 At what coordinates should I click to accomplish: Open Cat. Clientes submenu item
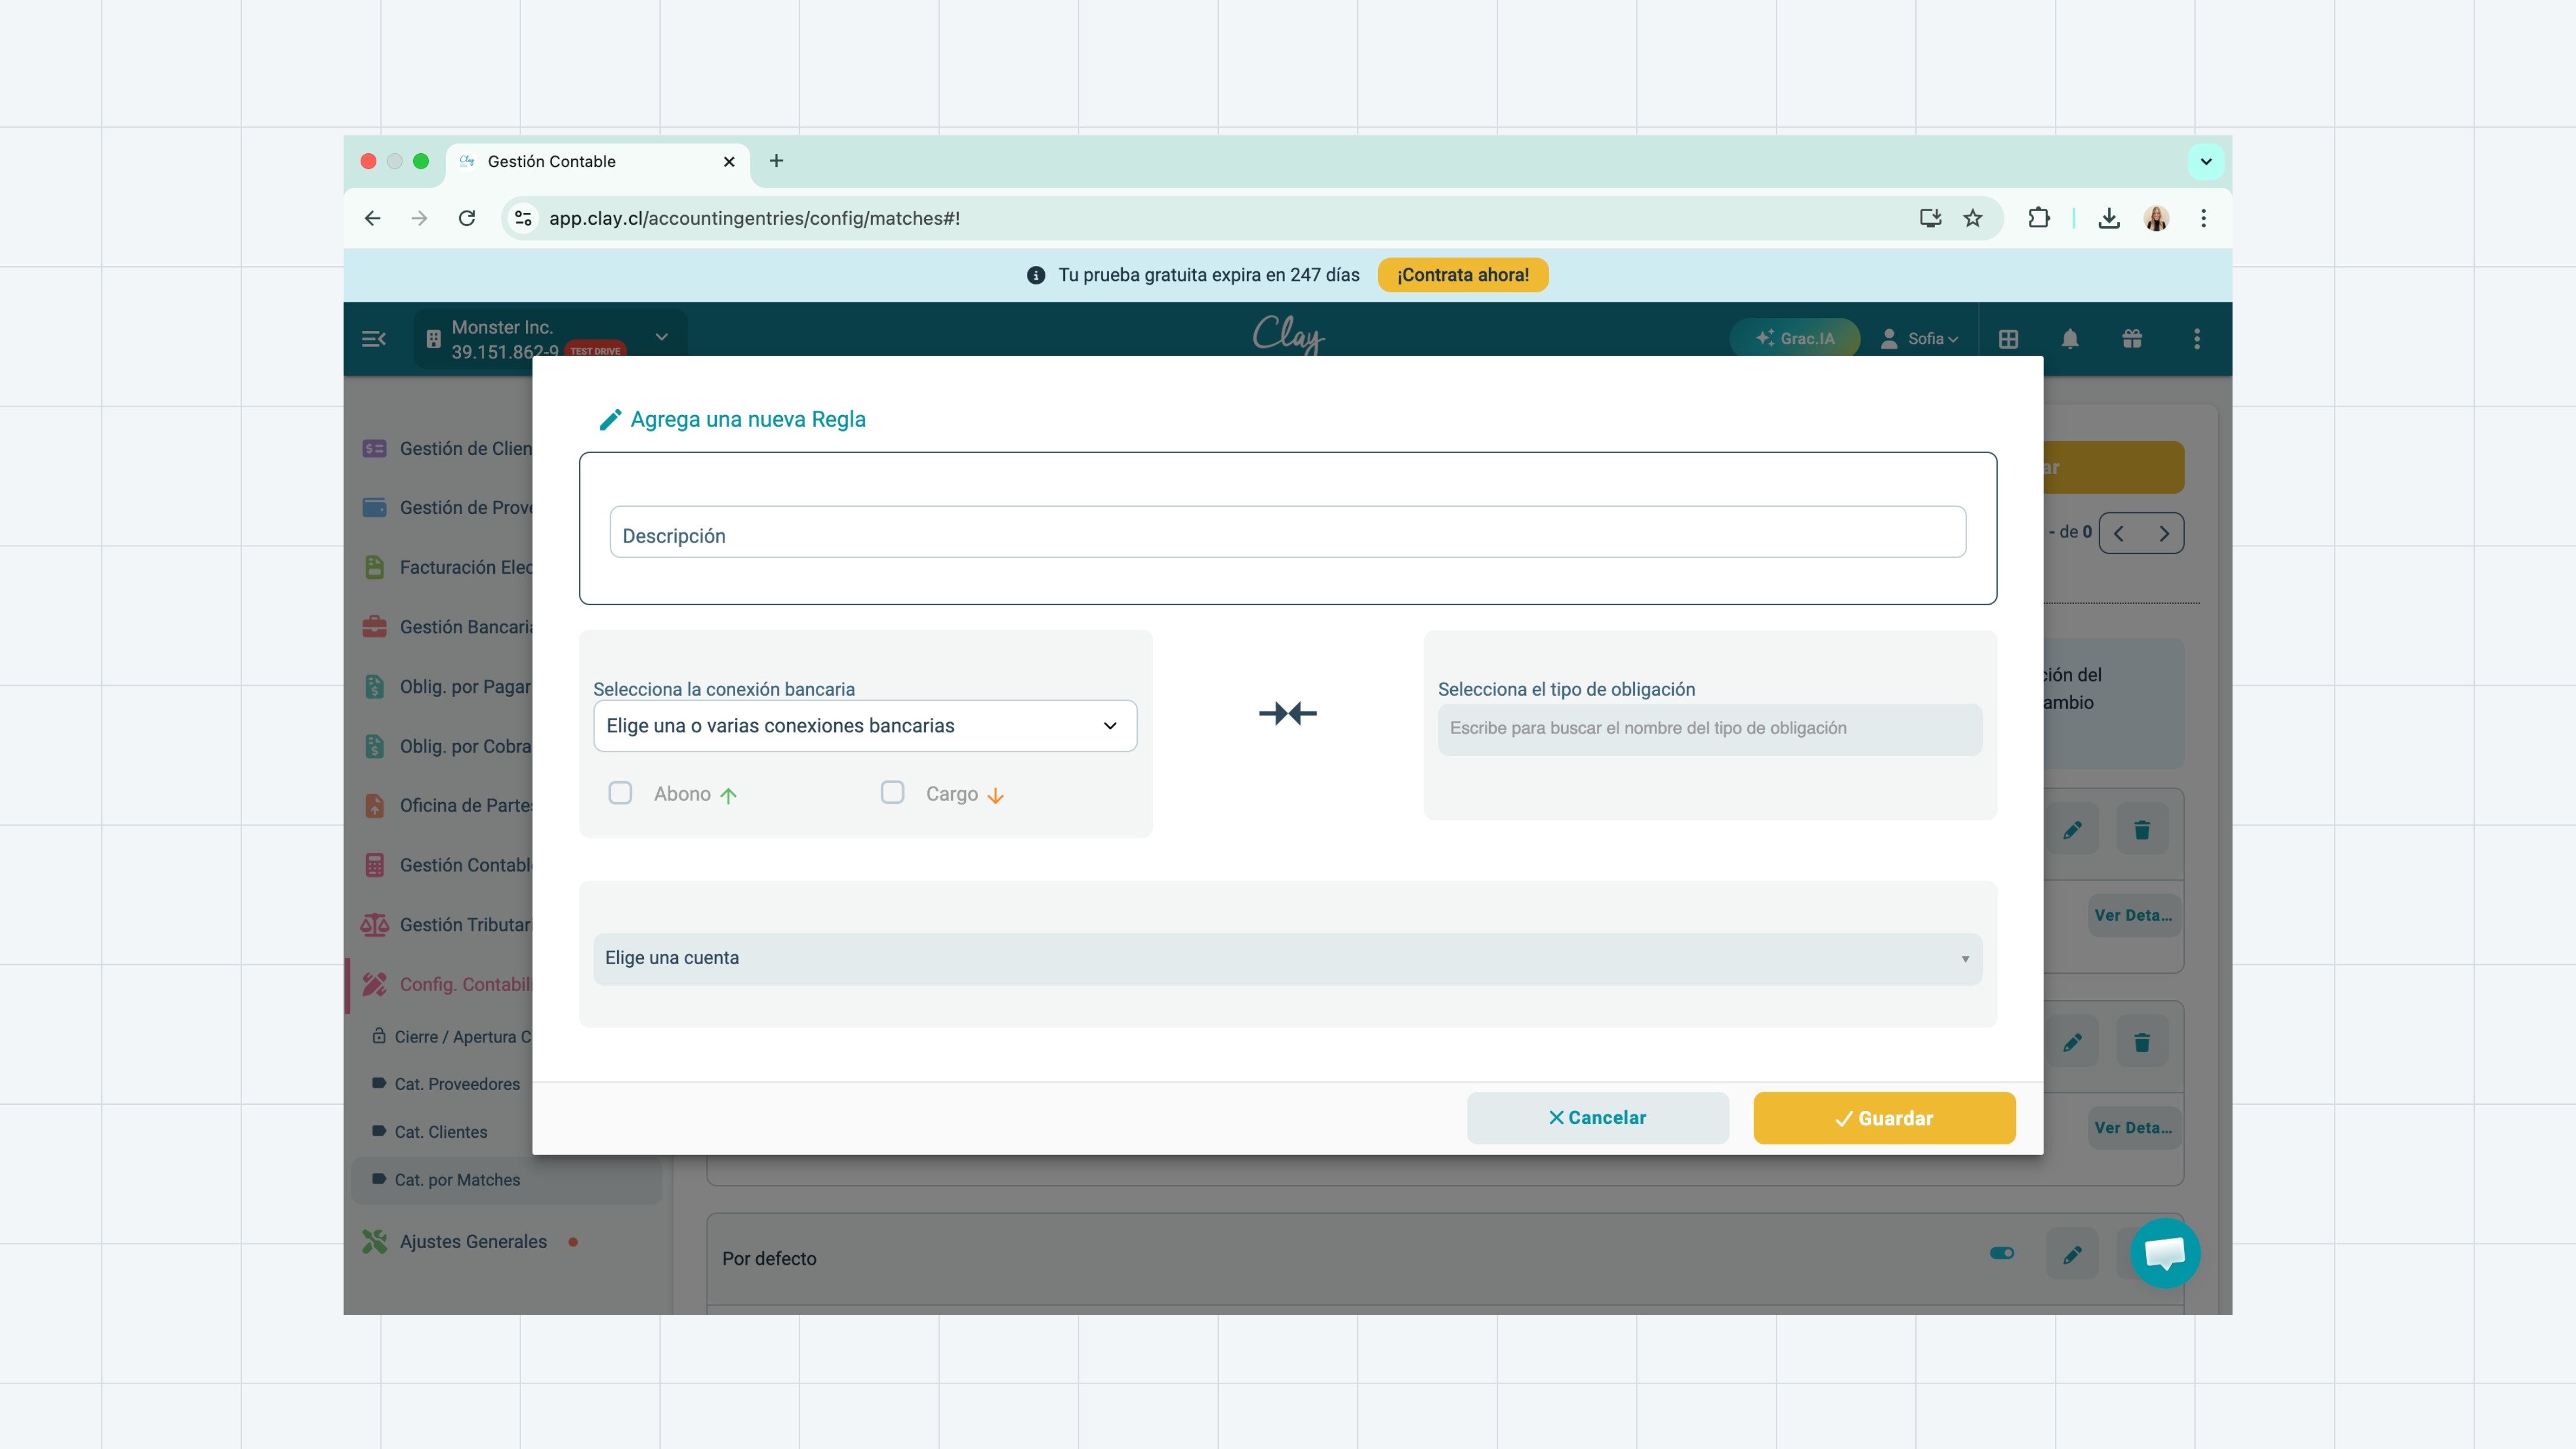[x=430, y=1132]
